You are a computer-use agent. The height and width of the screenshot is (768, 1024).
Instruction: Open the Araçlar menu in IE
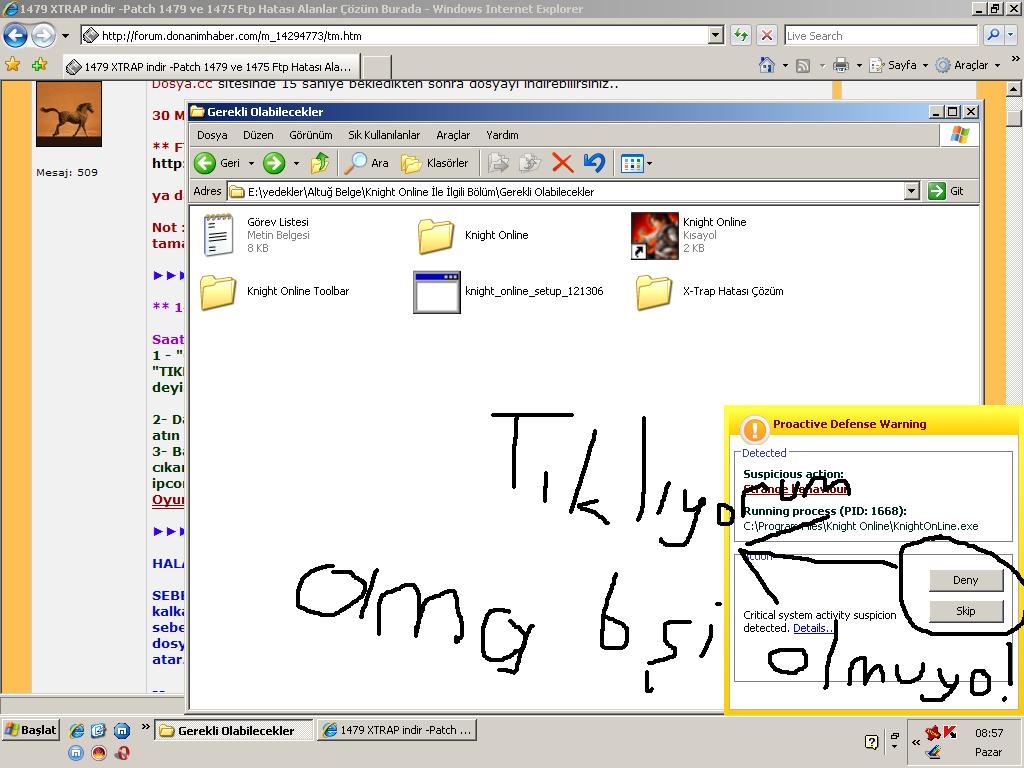(968, 65)
